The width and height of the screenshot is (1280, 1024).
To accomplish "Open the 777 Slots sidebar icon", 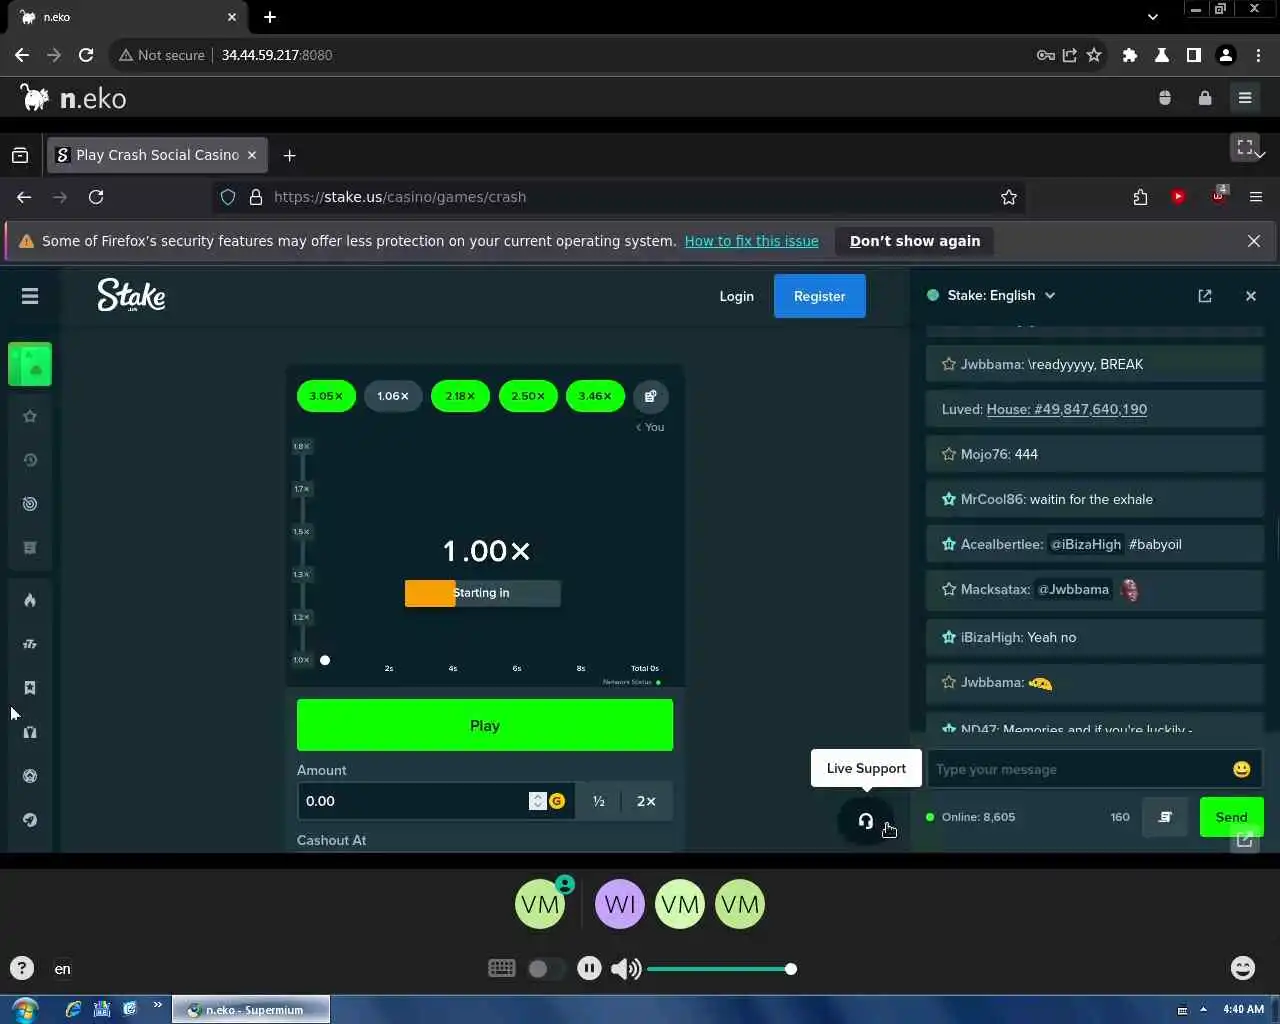I will [x=30, y=644].
